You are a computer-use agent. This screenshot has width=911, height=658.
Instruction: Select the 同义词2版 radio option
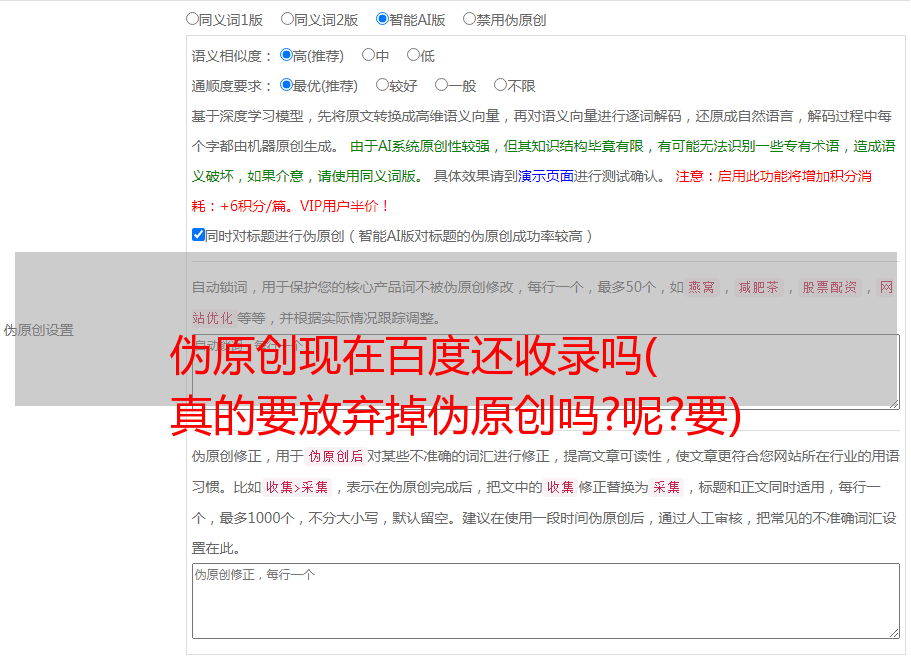(x=287, y=19)
